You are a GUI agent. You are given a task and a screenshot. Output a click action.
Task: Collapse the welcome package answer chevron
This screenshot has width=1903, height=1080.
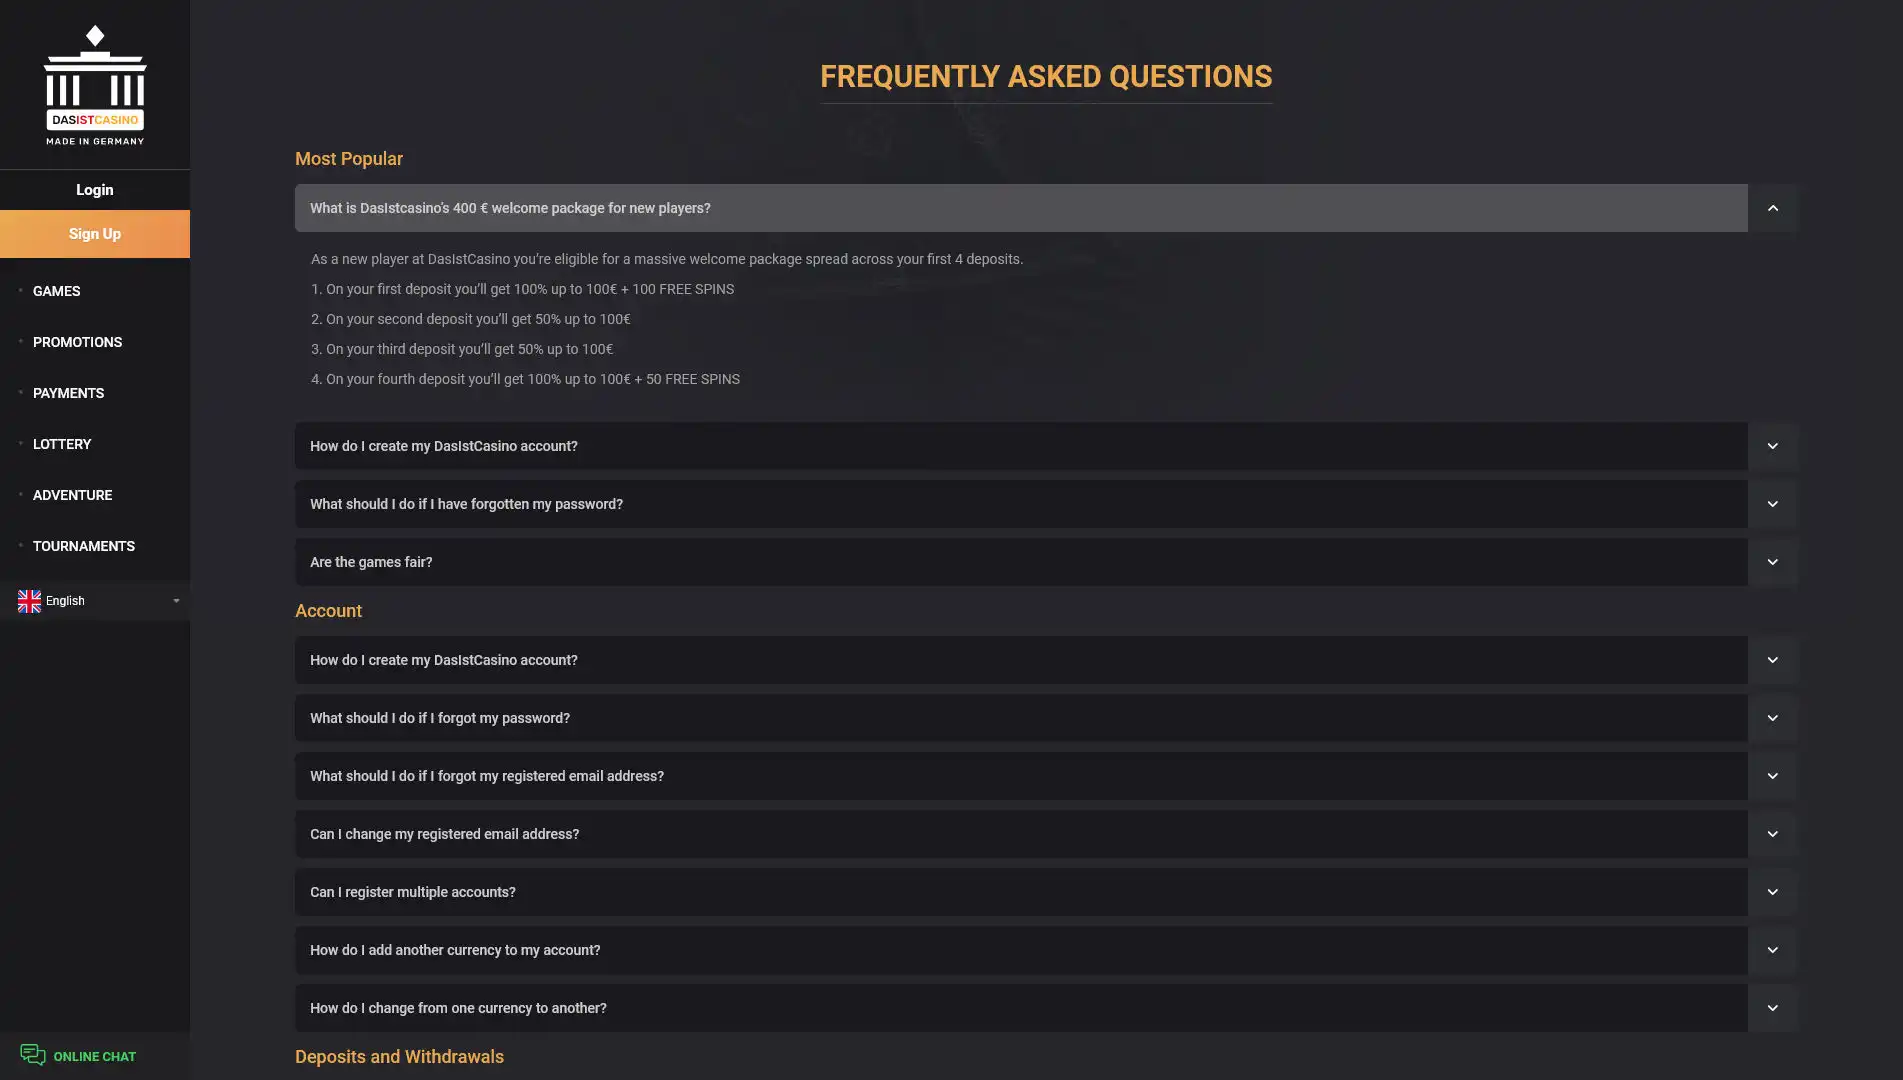click(1772, 208)
